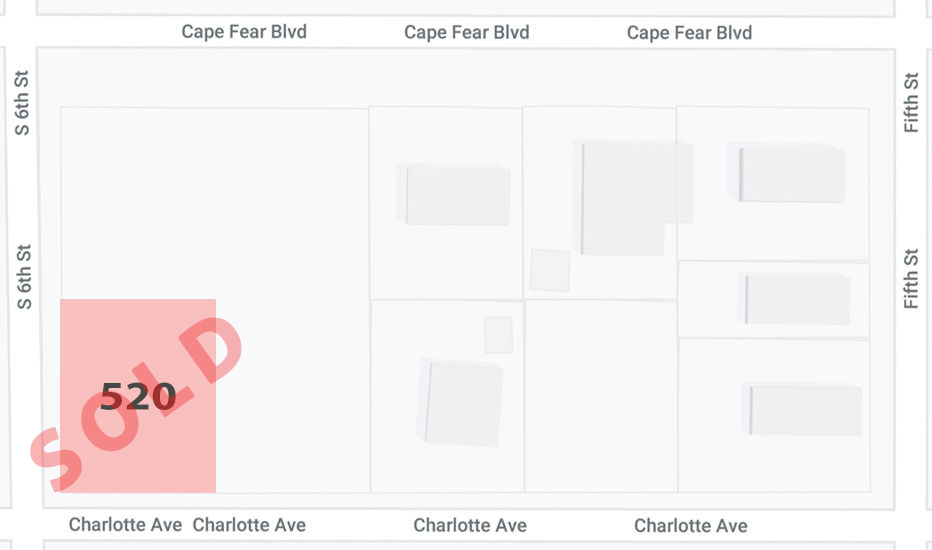Click the middle Cape Fear Blvd street label
The height and width of the screenshot is (550, 932).
tap(467, 32)
